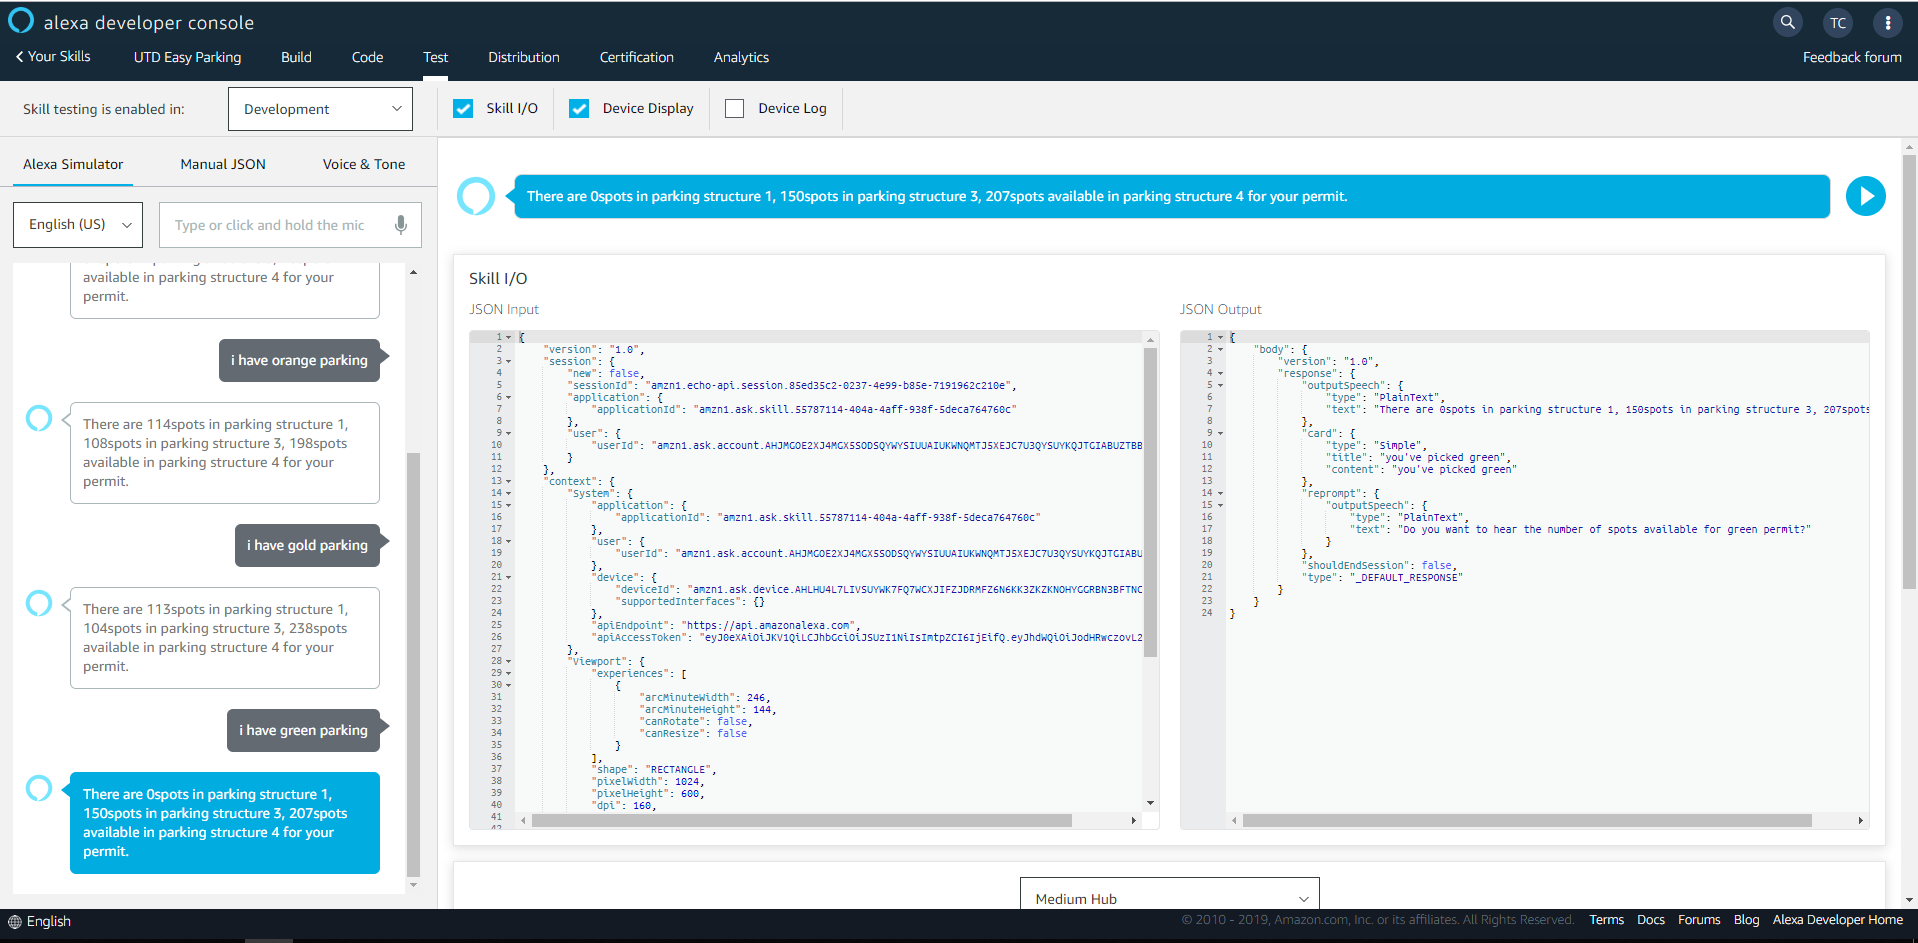Image resolution: width=1918 pixels, height=943 pixels.
Task: Open the Development stage dropdown
Action: pos(320,109)
